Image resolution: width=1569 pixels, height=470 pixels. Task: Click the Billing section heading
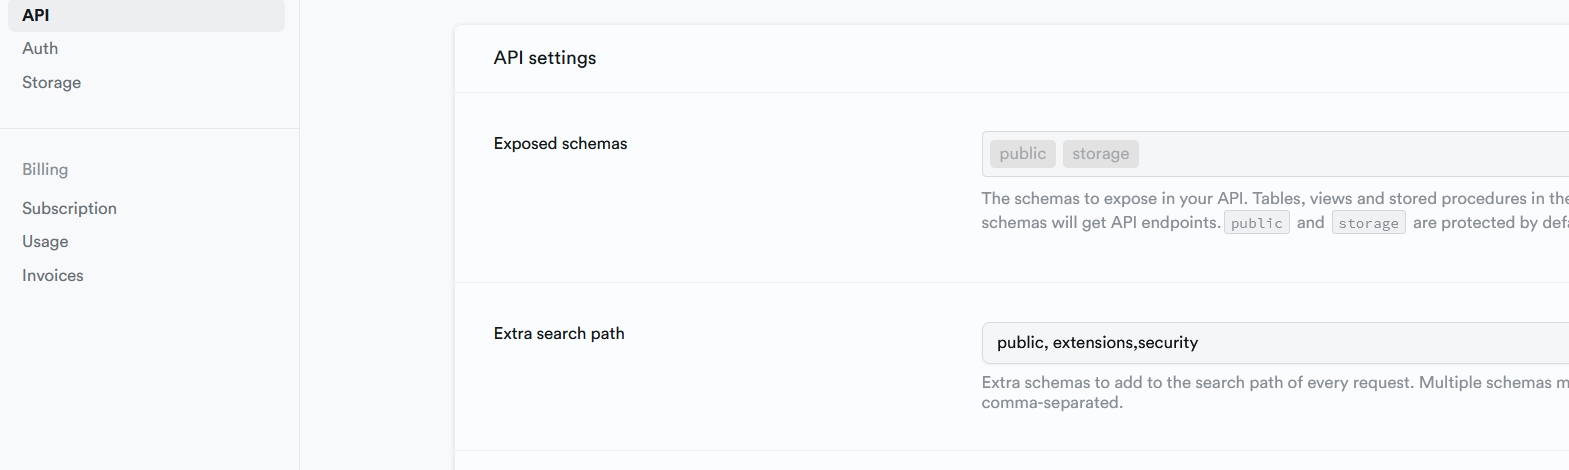pyautogui.click(x=45, y=169)
